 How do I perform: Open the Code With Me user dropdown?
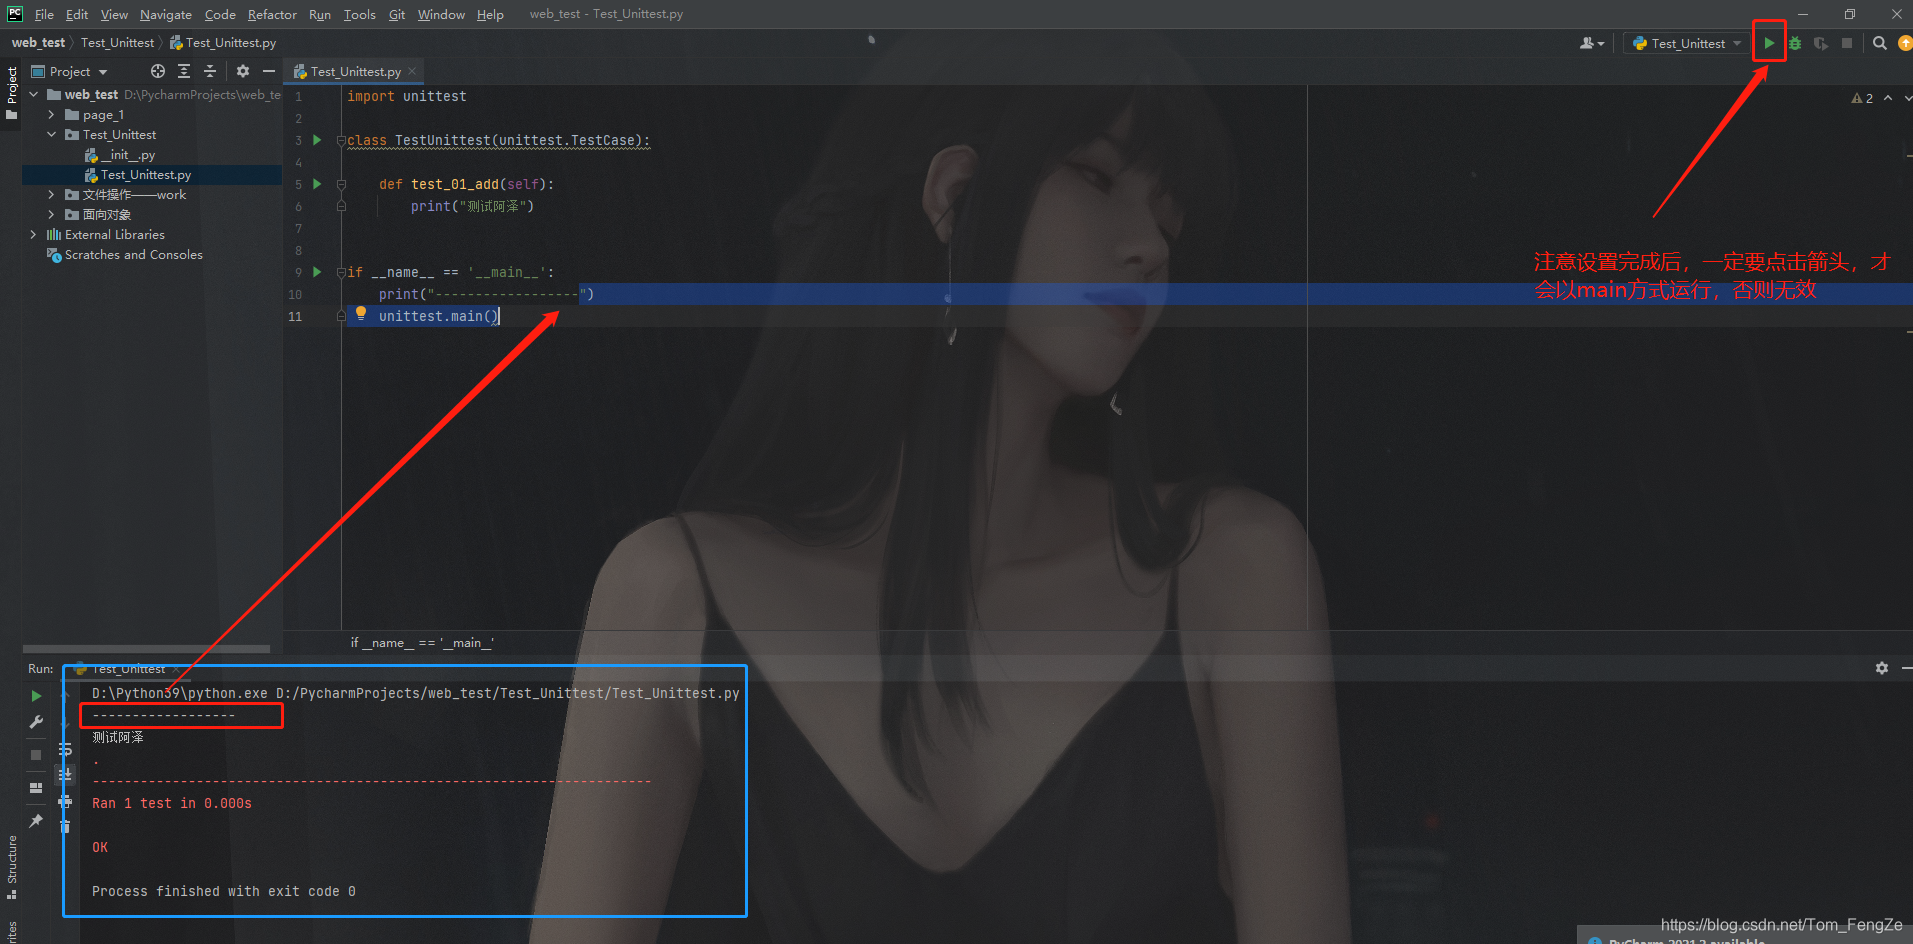click(1592, 43)
